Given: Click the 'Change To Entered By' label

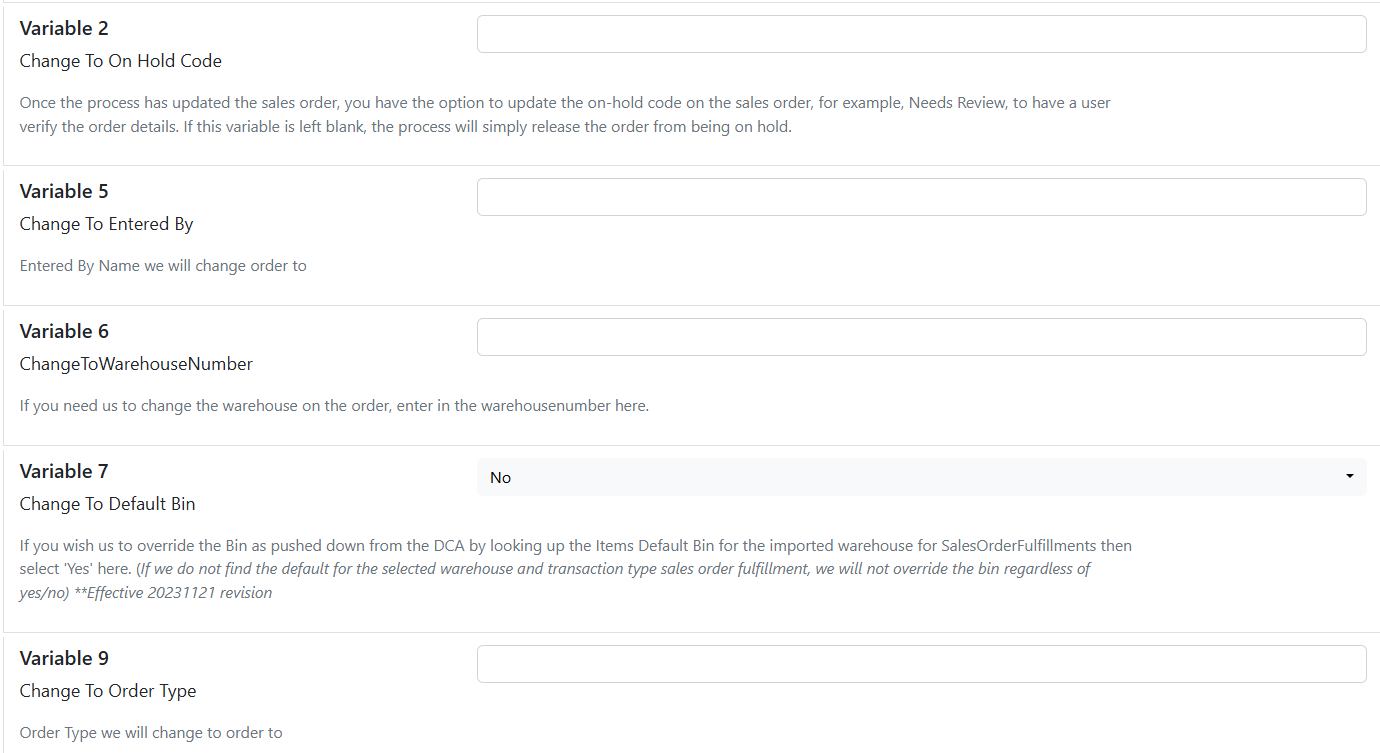Looking at the screenshot, I should click(106, 224).
